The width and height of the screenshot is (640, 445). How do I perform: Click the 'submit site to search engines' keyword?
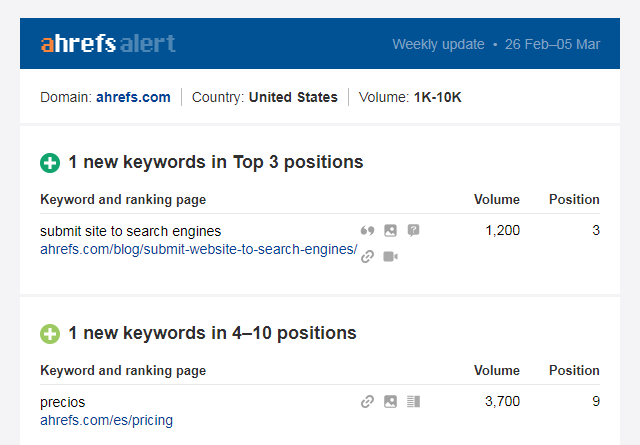tap(131, 231)
